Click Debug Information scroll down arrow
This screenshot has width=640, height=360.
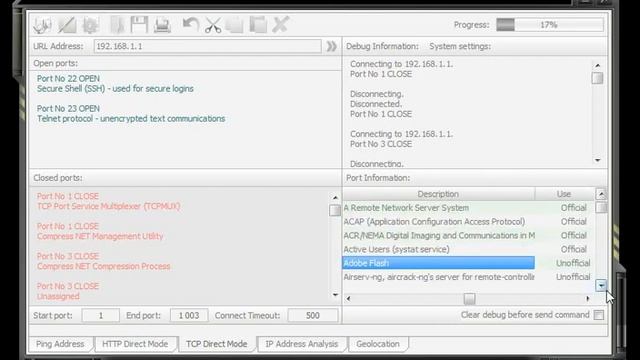(x=598, y=160)
